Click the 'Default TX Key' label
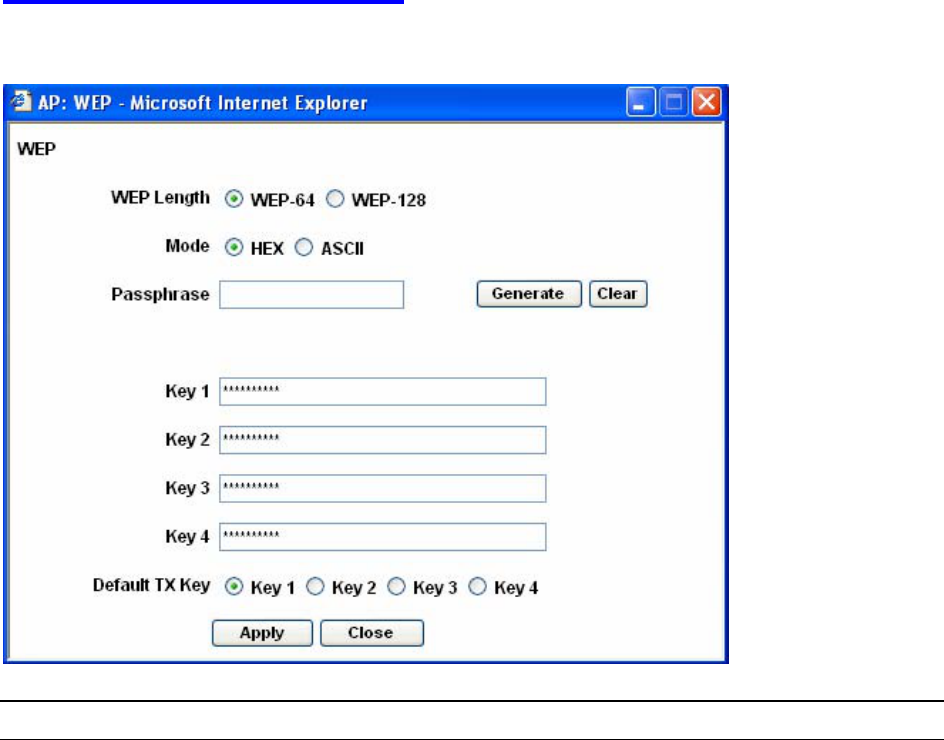 [x=151, y=585]
